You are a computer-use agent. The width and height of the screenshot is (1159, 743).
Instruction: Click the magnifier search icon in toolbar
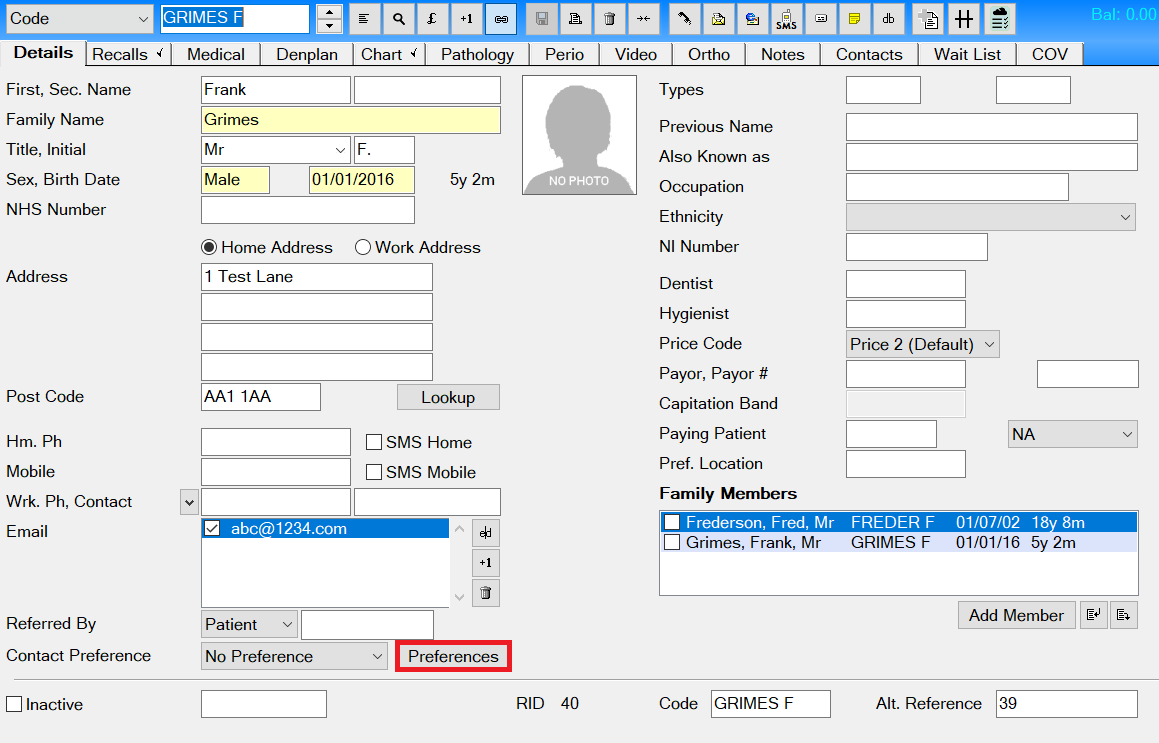tap(399, 19)
